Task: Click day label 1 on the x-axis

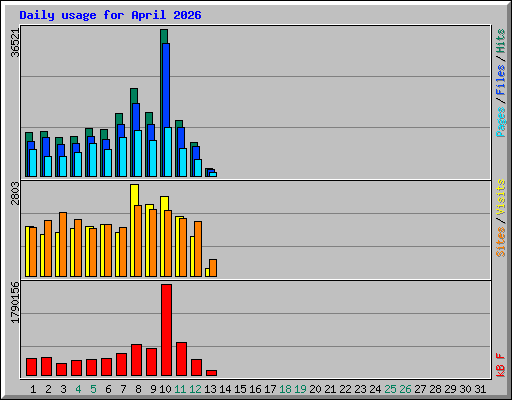Action: pos(33,389)
